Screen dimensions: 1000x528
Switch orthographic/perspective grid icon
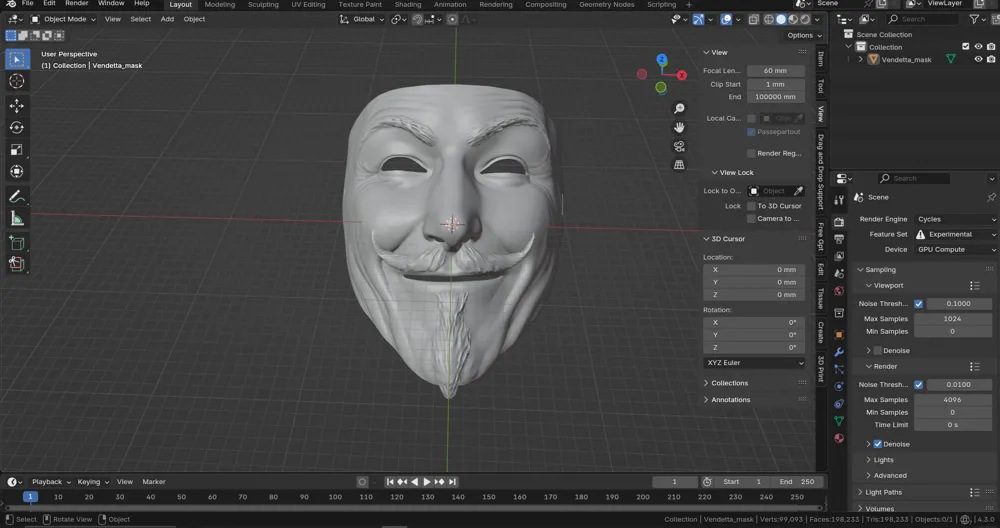click(679, 165)
